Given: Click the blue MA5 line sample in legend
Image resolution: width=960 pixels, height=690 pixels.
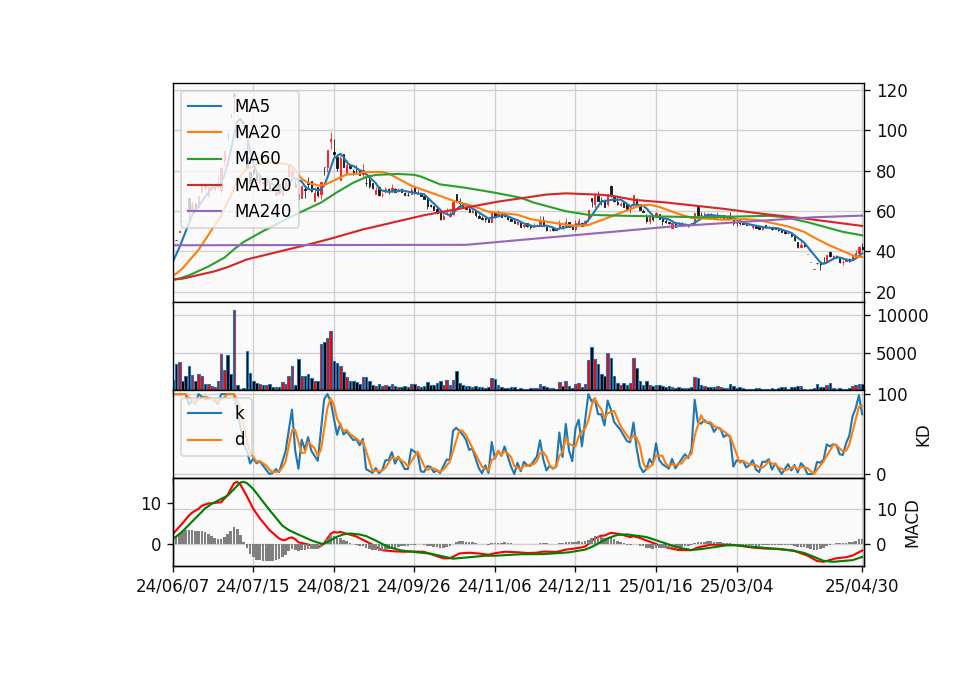Looking at the screenshot, I should [204, 106].
